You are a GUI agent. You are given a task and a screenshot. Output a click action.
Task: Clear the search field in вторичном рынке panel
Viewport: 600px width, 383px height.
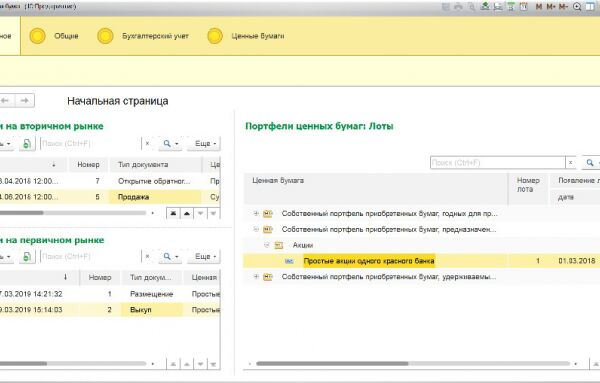147,143
